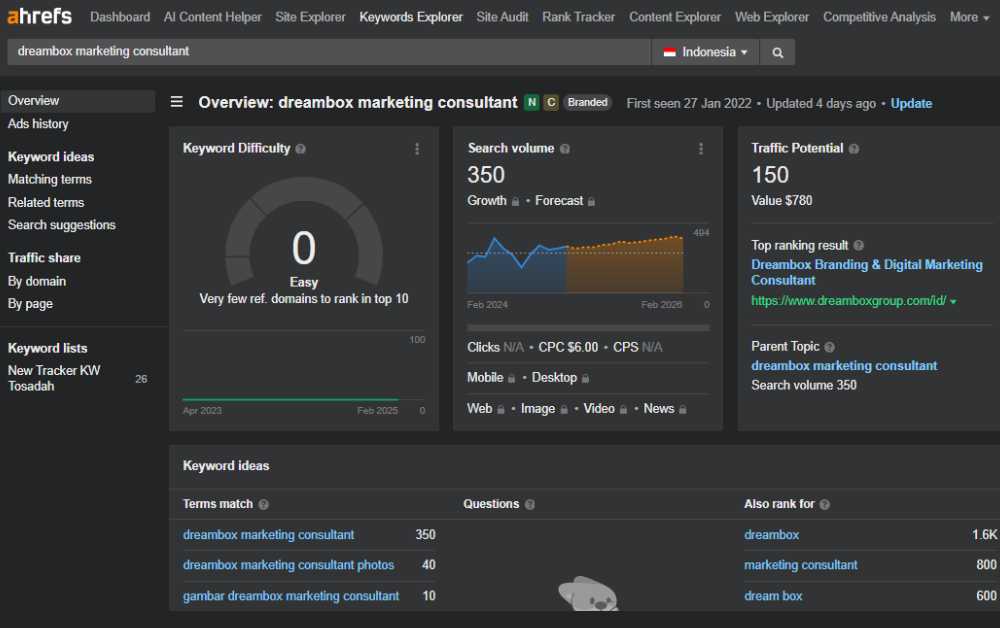Click help icon beside Top ranking result
The height and width of the screenshot is (628, 1000).
point(858,245)
